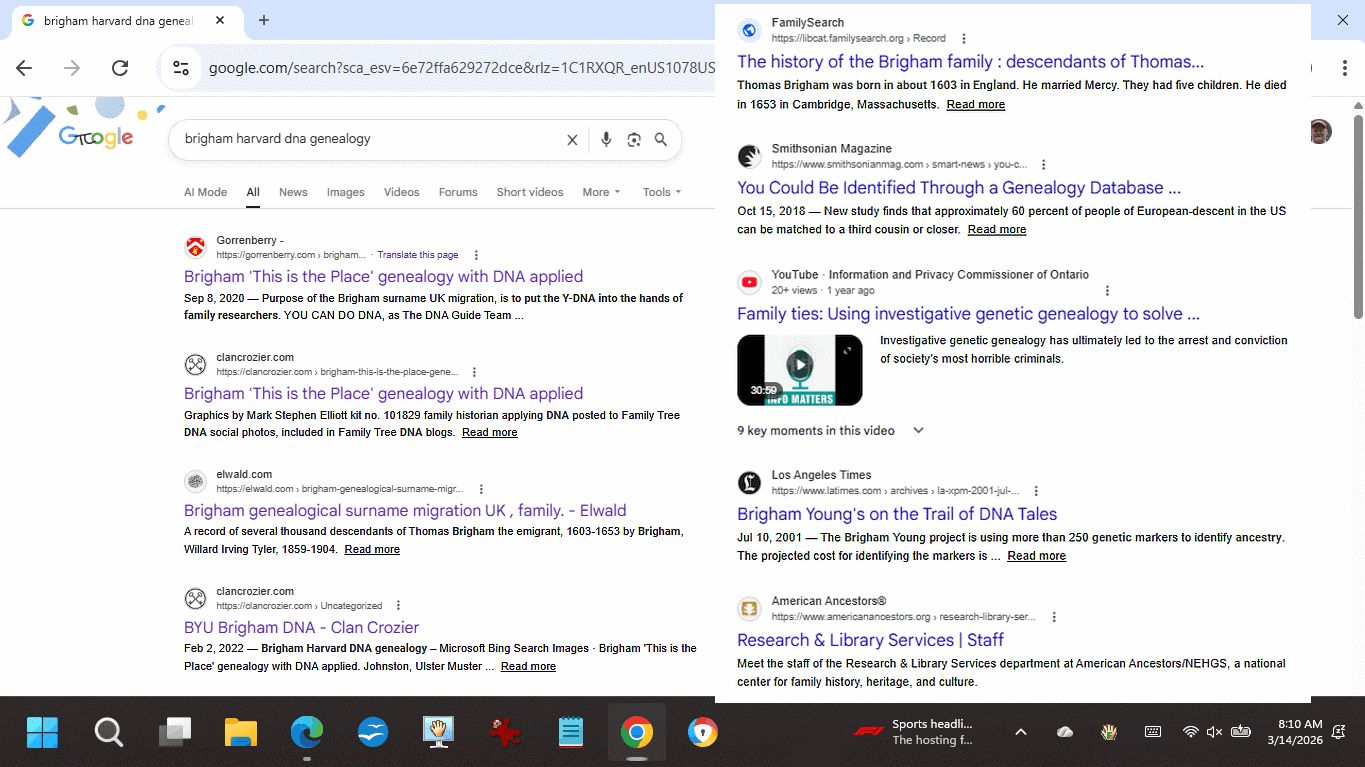Open the More search filters dropdown

click(x=602, y=192)
